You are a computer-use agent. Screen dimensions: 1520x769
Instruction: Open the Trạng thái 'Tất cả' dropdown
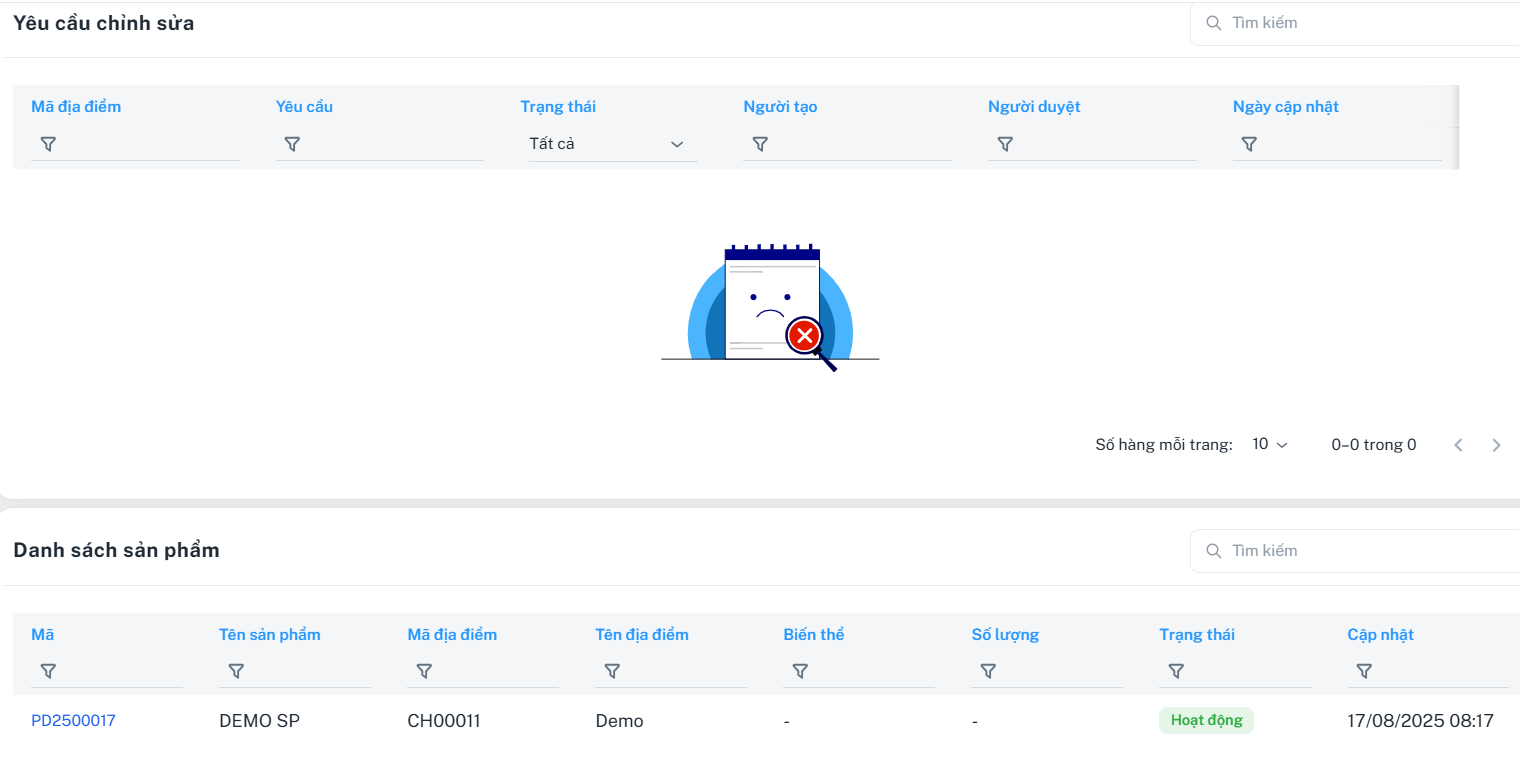coord(608,144)
